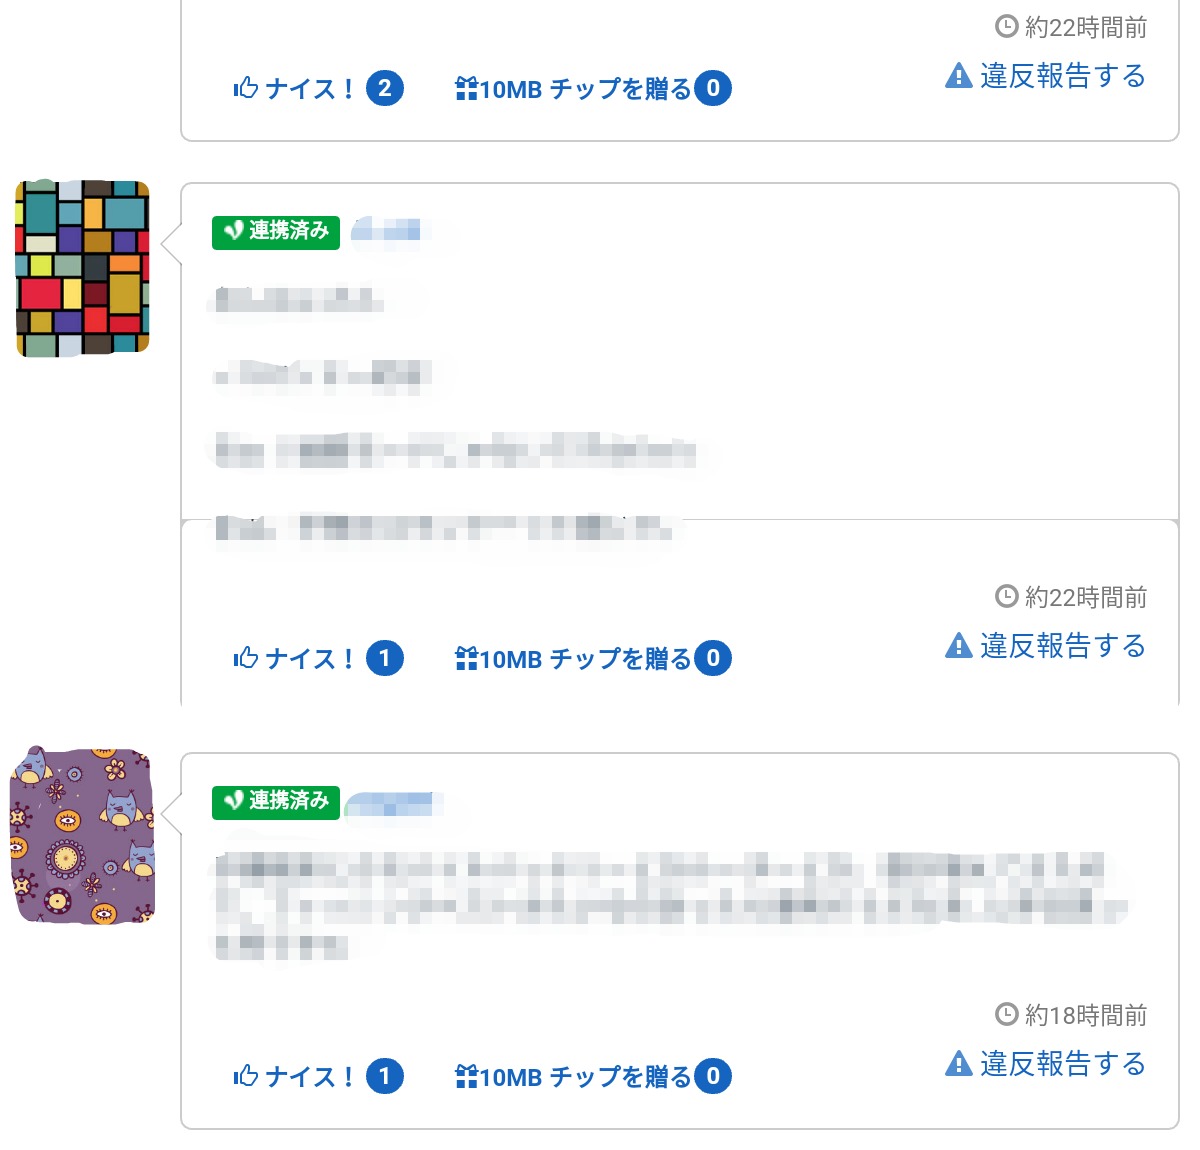The height and width of the screenshot is (1150, 1200).
Task: Click thumbs-up Nice icon in middle post
Action: (246, 658)
